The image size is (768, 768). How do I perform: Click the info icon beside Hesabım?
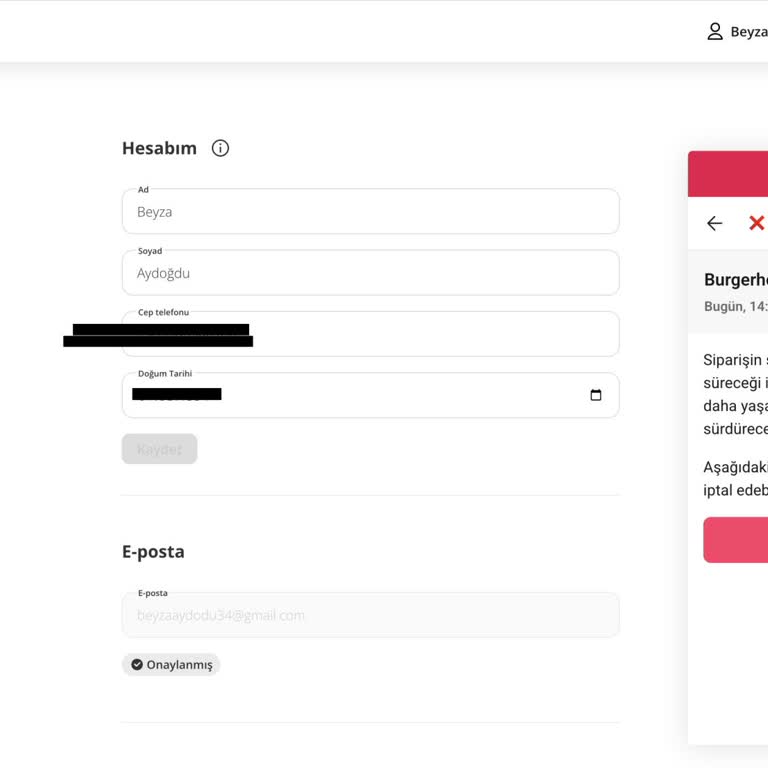[x=221, y=148]
